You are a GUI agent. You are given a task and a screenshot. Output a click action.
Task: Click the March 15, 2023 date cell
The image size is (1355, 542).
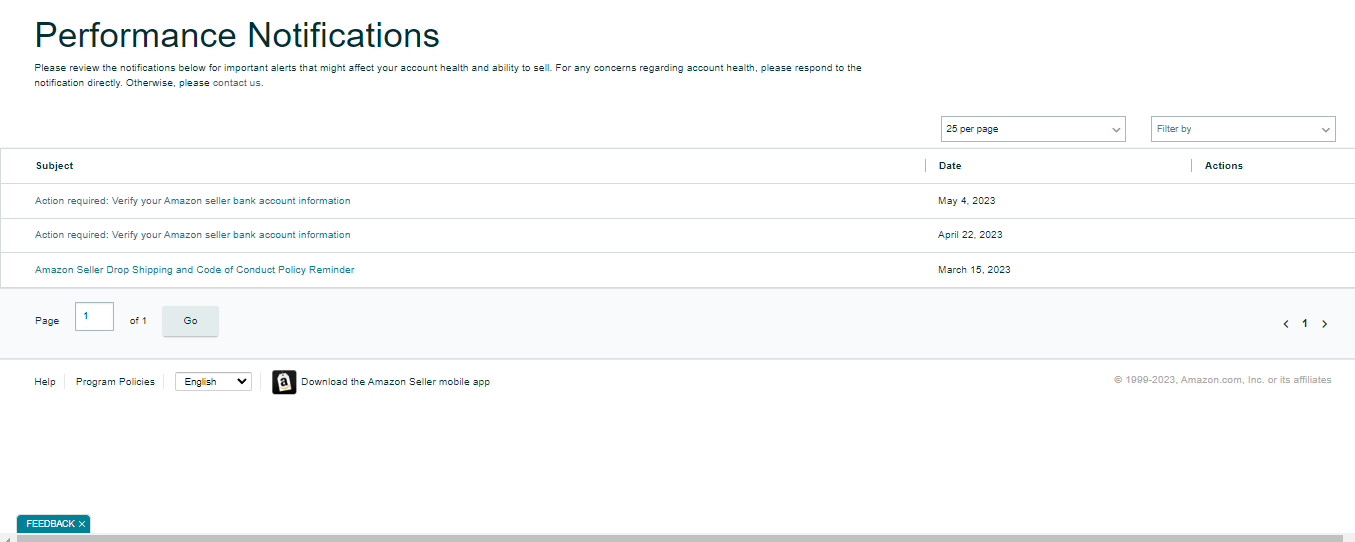(x=974, y=270)
